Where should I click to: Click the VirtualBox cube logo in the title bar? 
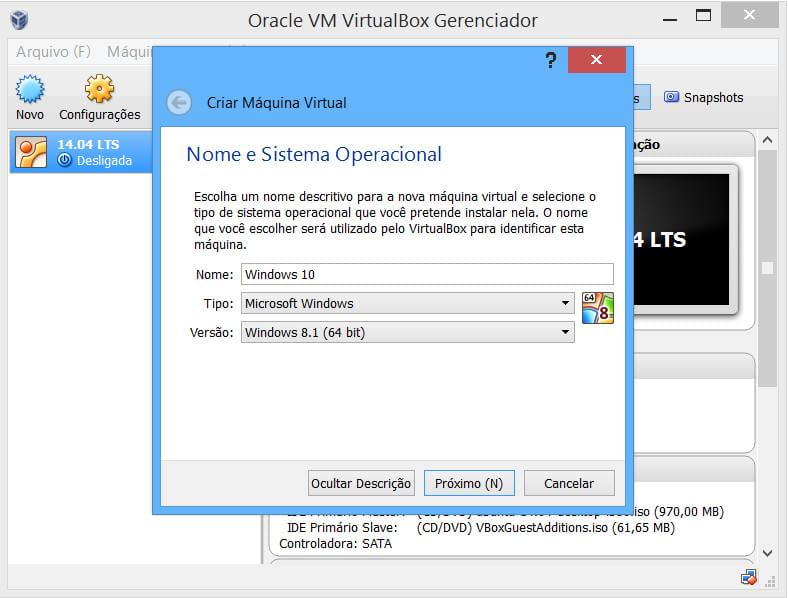[19, 21]
